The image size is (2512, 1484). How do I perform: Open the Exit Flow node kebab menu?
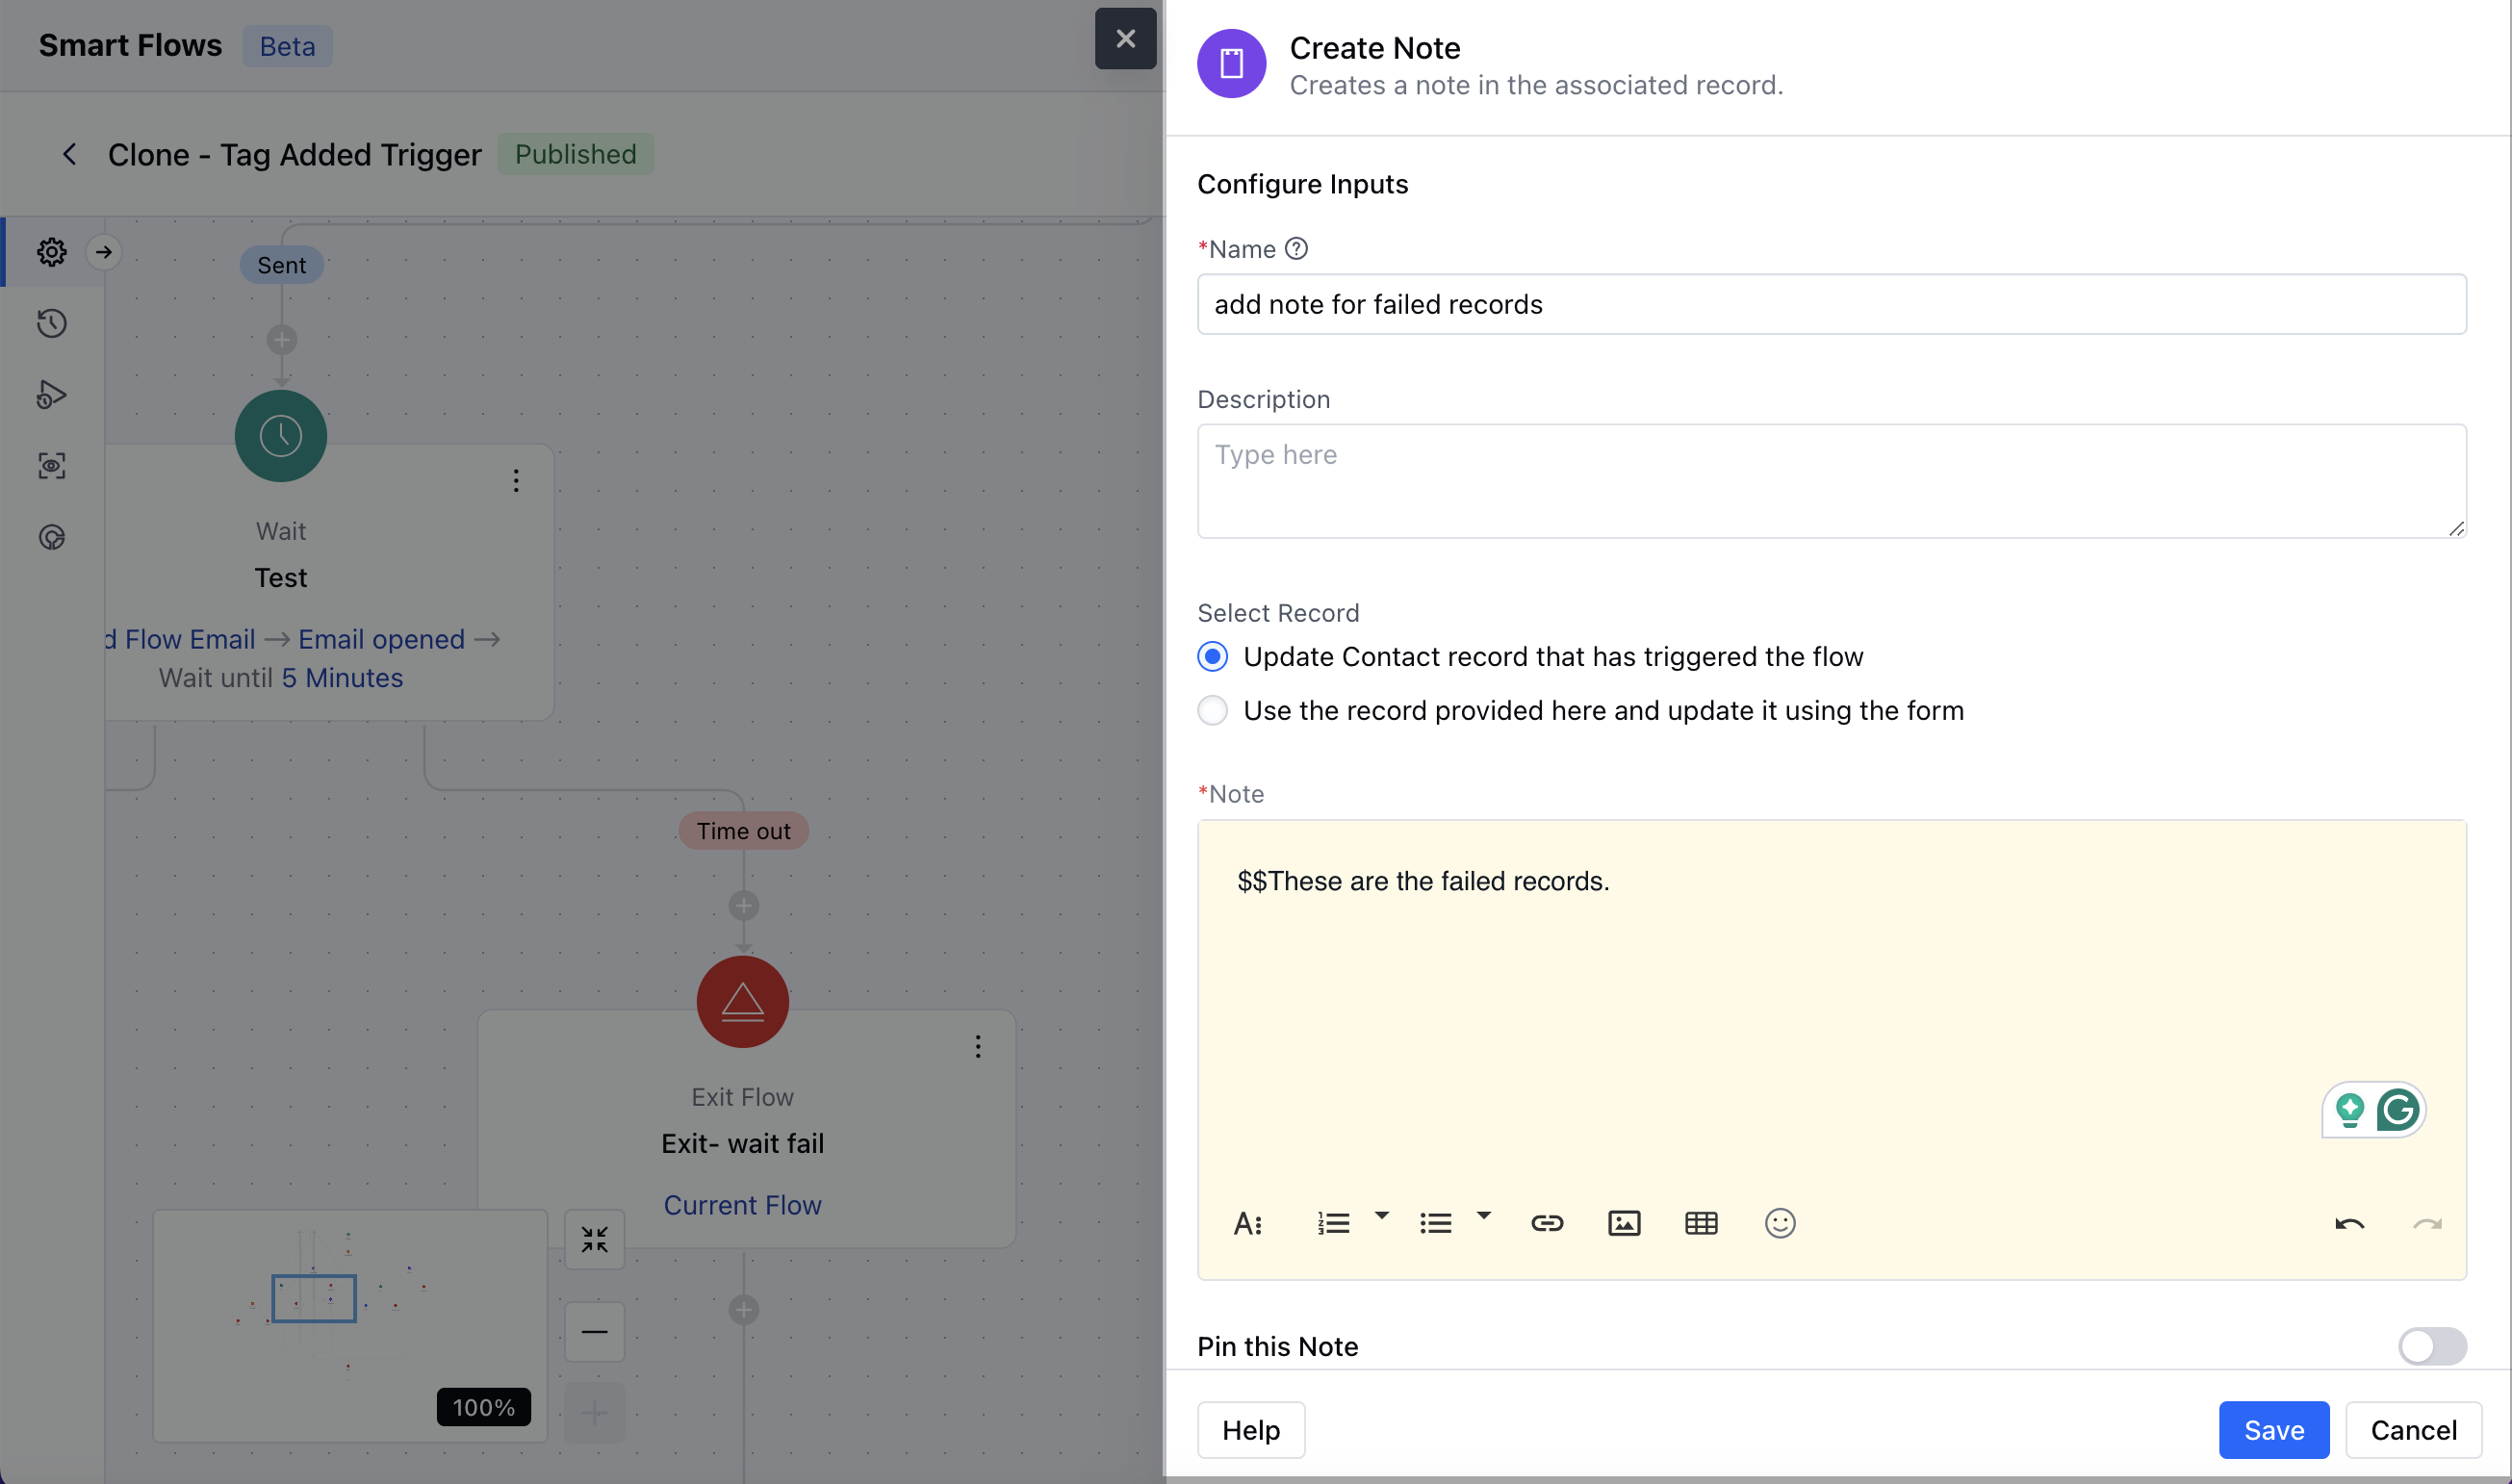(977, 1047)
